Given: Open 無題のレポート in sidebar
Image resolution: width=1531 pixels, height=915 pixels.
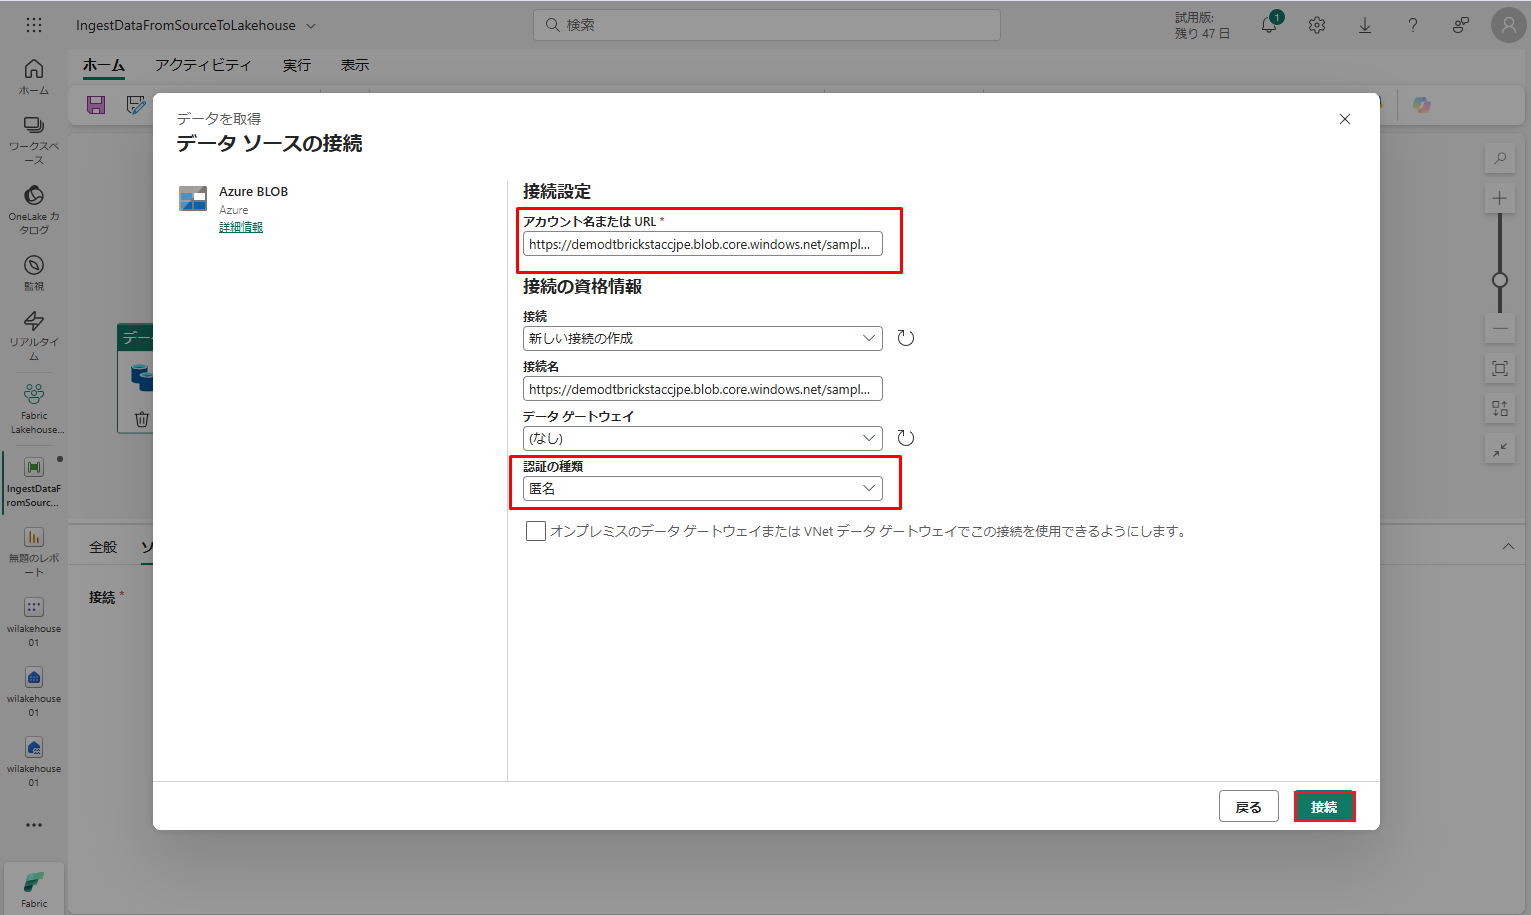Looking at the screenshot, I should coord(34,552).
